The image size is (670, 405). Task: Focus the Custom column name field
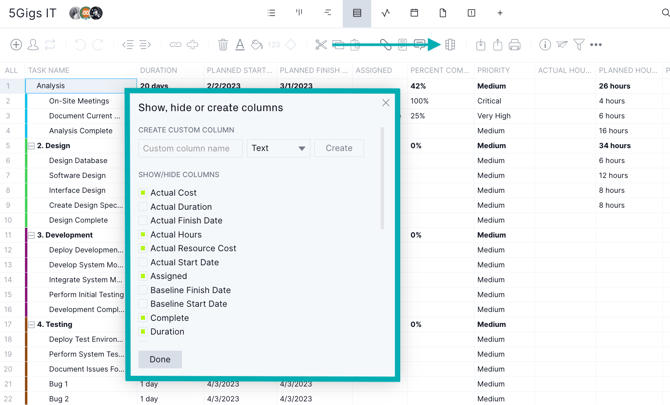[x=190, y=148]
